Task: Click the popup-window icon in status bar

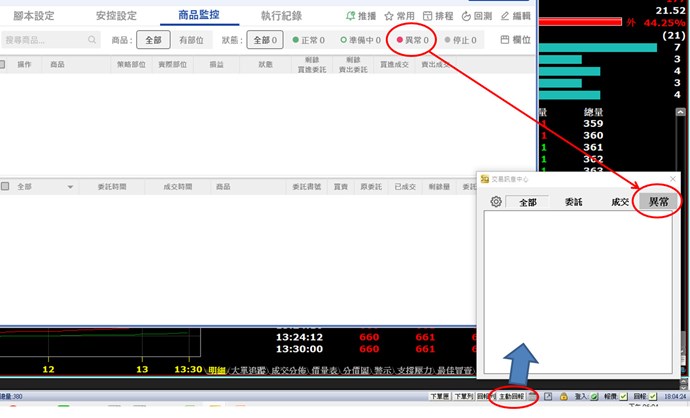Action: [548, 396]
